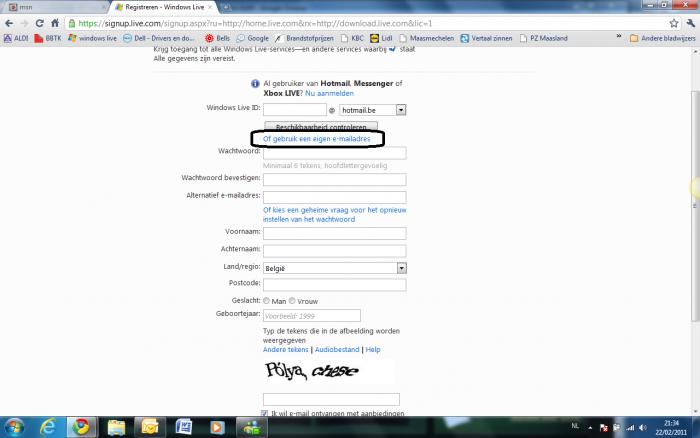
Task: Click the browser forward arrow
Action: point(25,23)
